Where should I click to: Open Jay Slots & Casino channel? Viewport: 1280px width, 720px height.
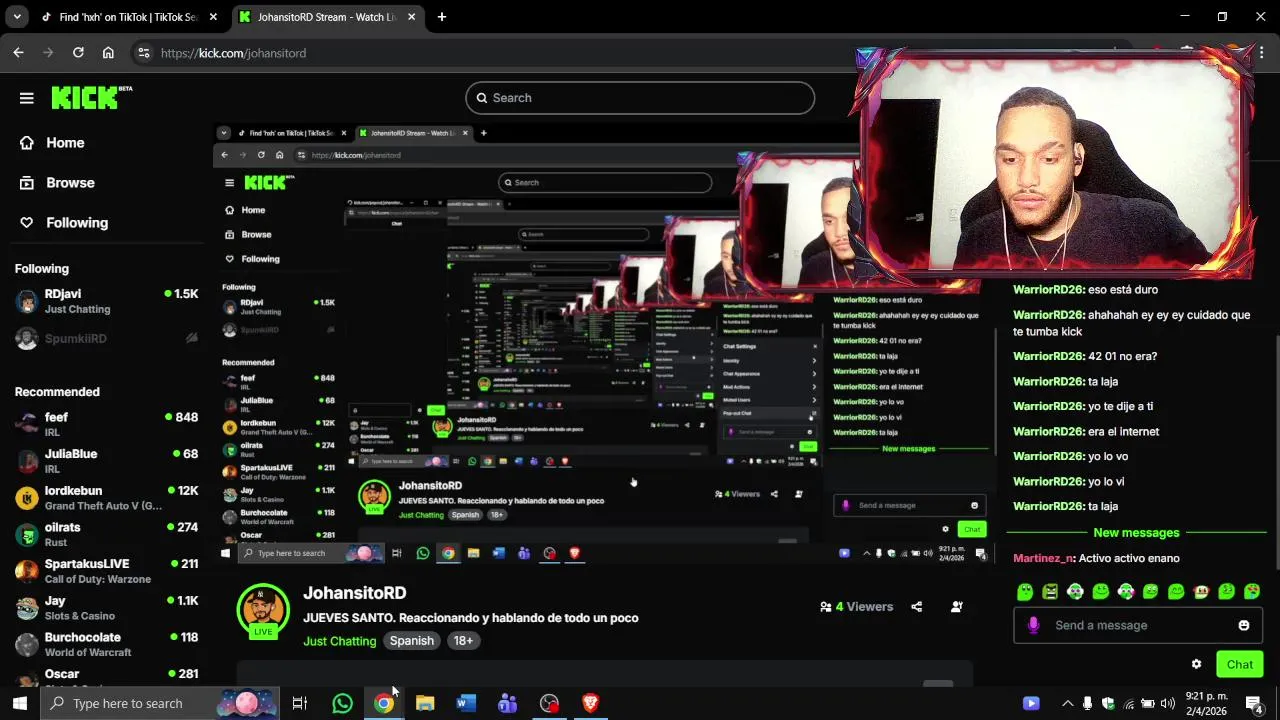tap(105, 608)
